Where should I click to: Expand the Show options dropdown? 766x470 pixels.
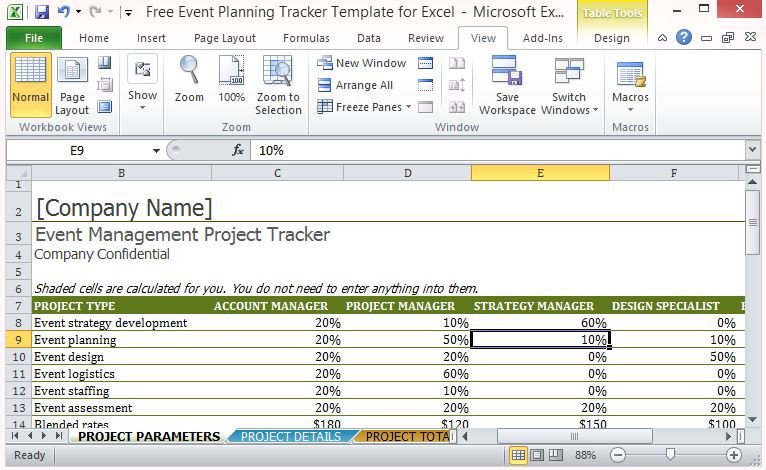(143, 83)
